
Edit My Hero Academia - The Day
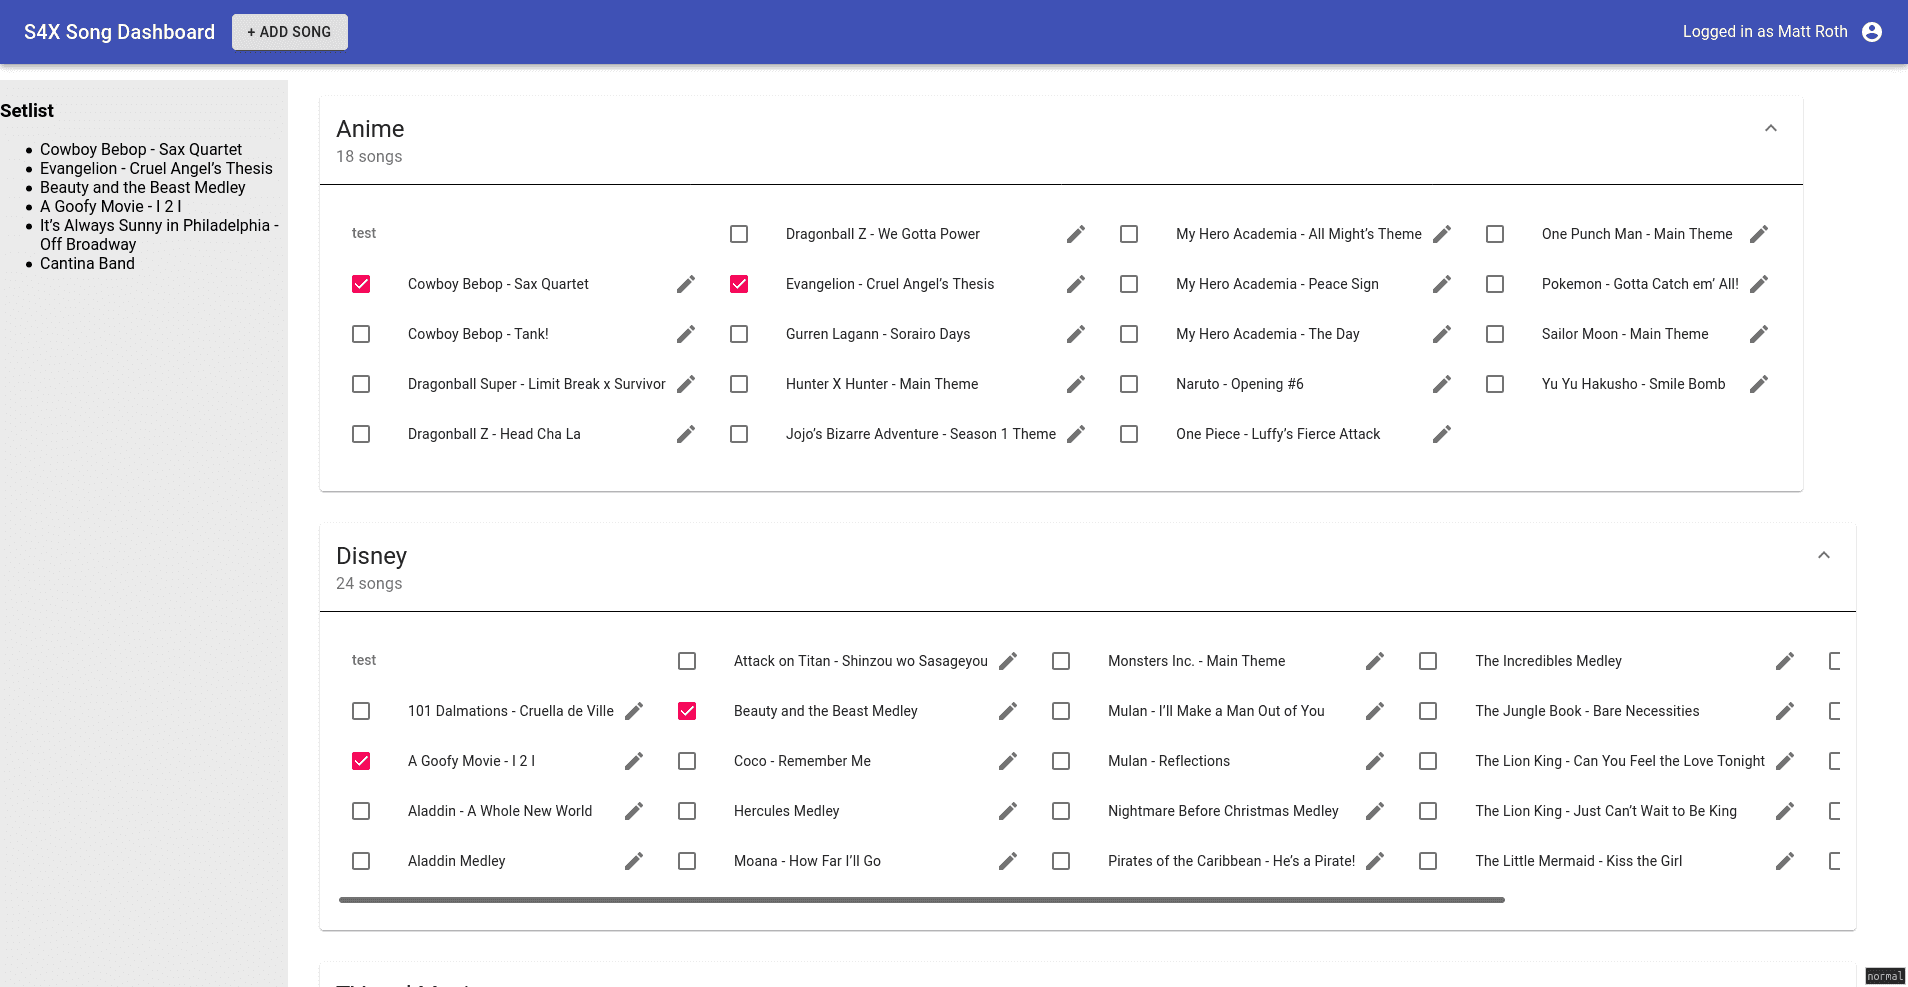tap(1442, 334)
